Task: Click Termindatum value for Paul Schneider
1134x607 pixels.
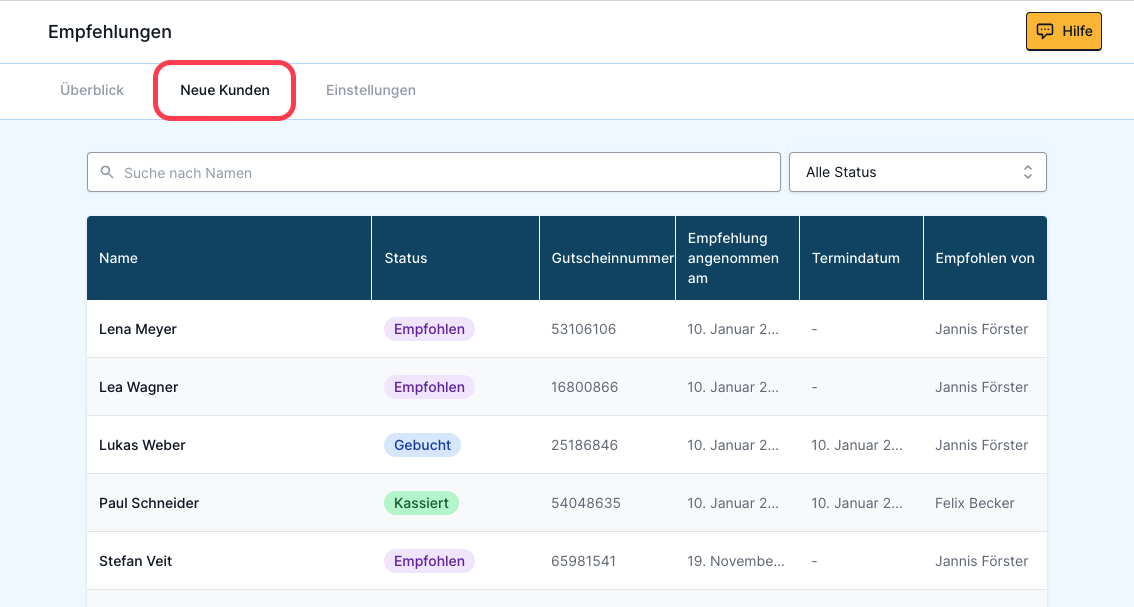Action: tap(857, 503)
